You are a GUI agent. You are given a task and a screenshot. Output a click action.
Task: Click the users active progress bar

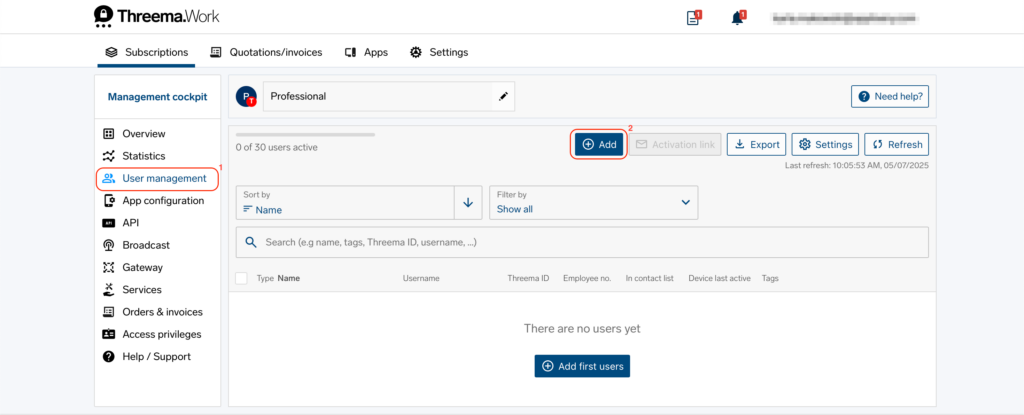tap(305, 135)
